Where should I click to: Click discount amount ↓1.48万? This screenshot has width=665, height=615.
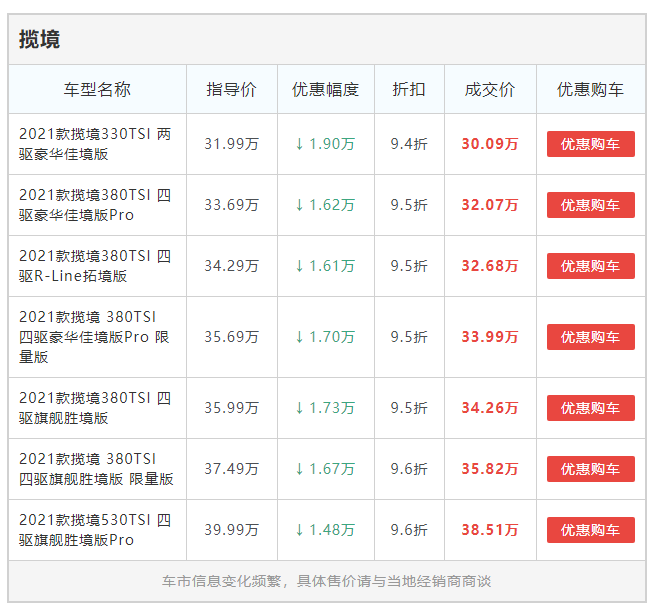tap(325, 530)
